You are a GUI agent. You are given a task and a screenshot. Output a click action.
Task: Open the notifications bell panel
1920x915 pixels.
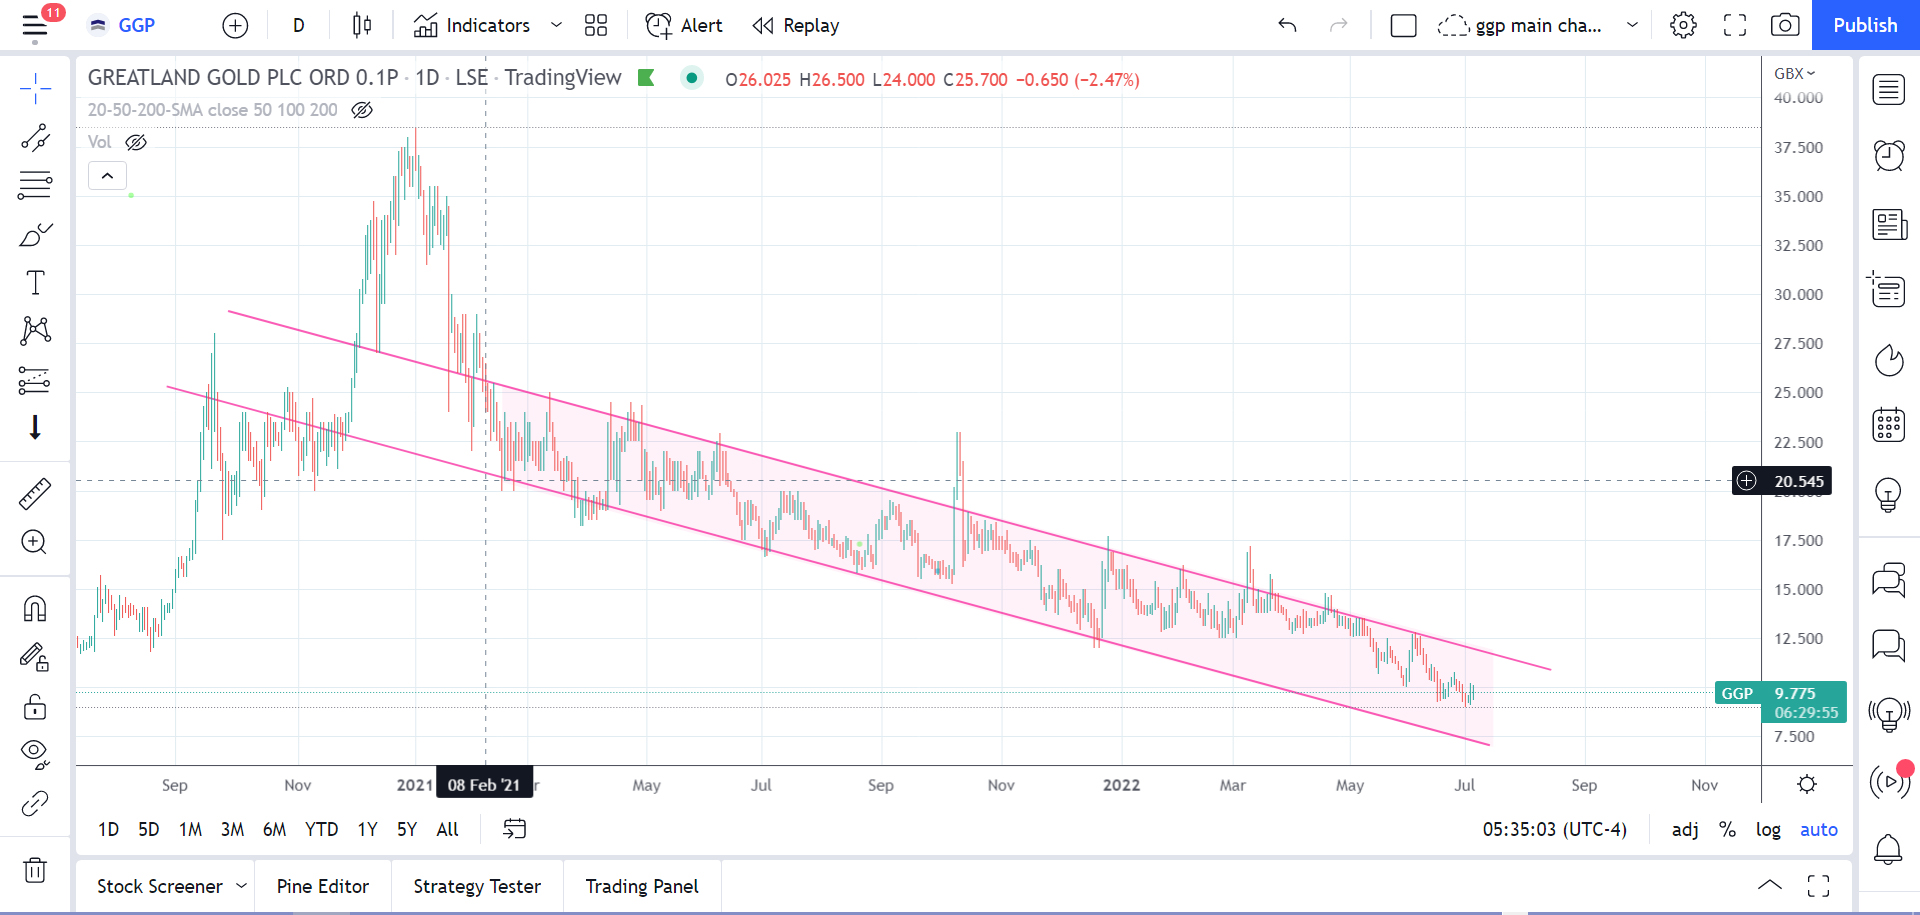point(1888,849)
